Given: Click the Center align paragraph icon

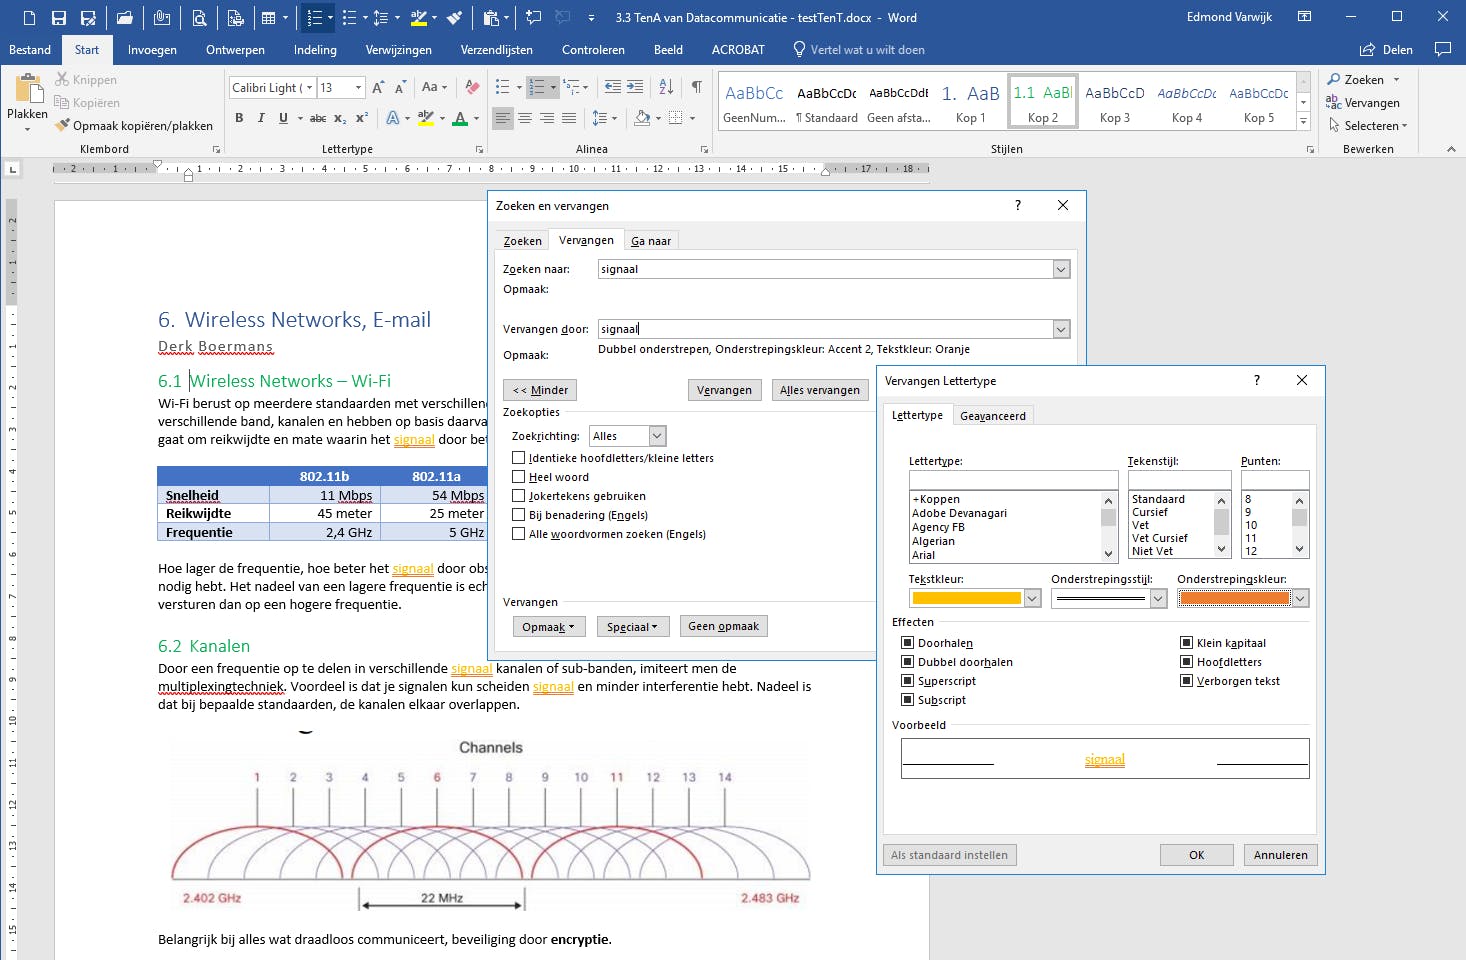Looking at the screenshot, I should (524, 118).
